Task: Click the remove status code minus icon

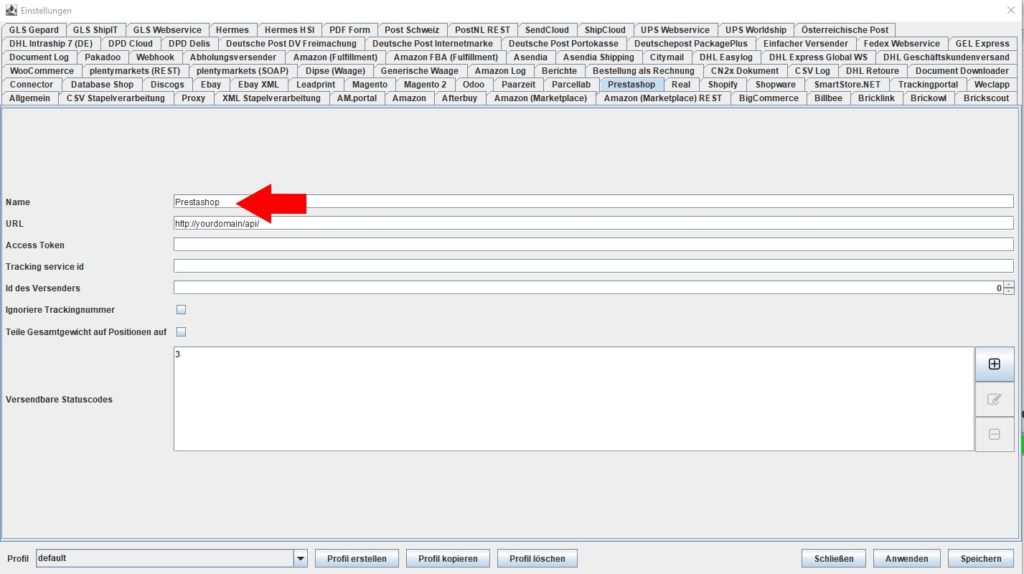Action: tap(994, 434)
